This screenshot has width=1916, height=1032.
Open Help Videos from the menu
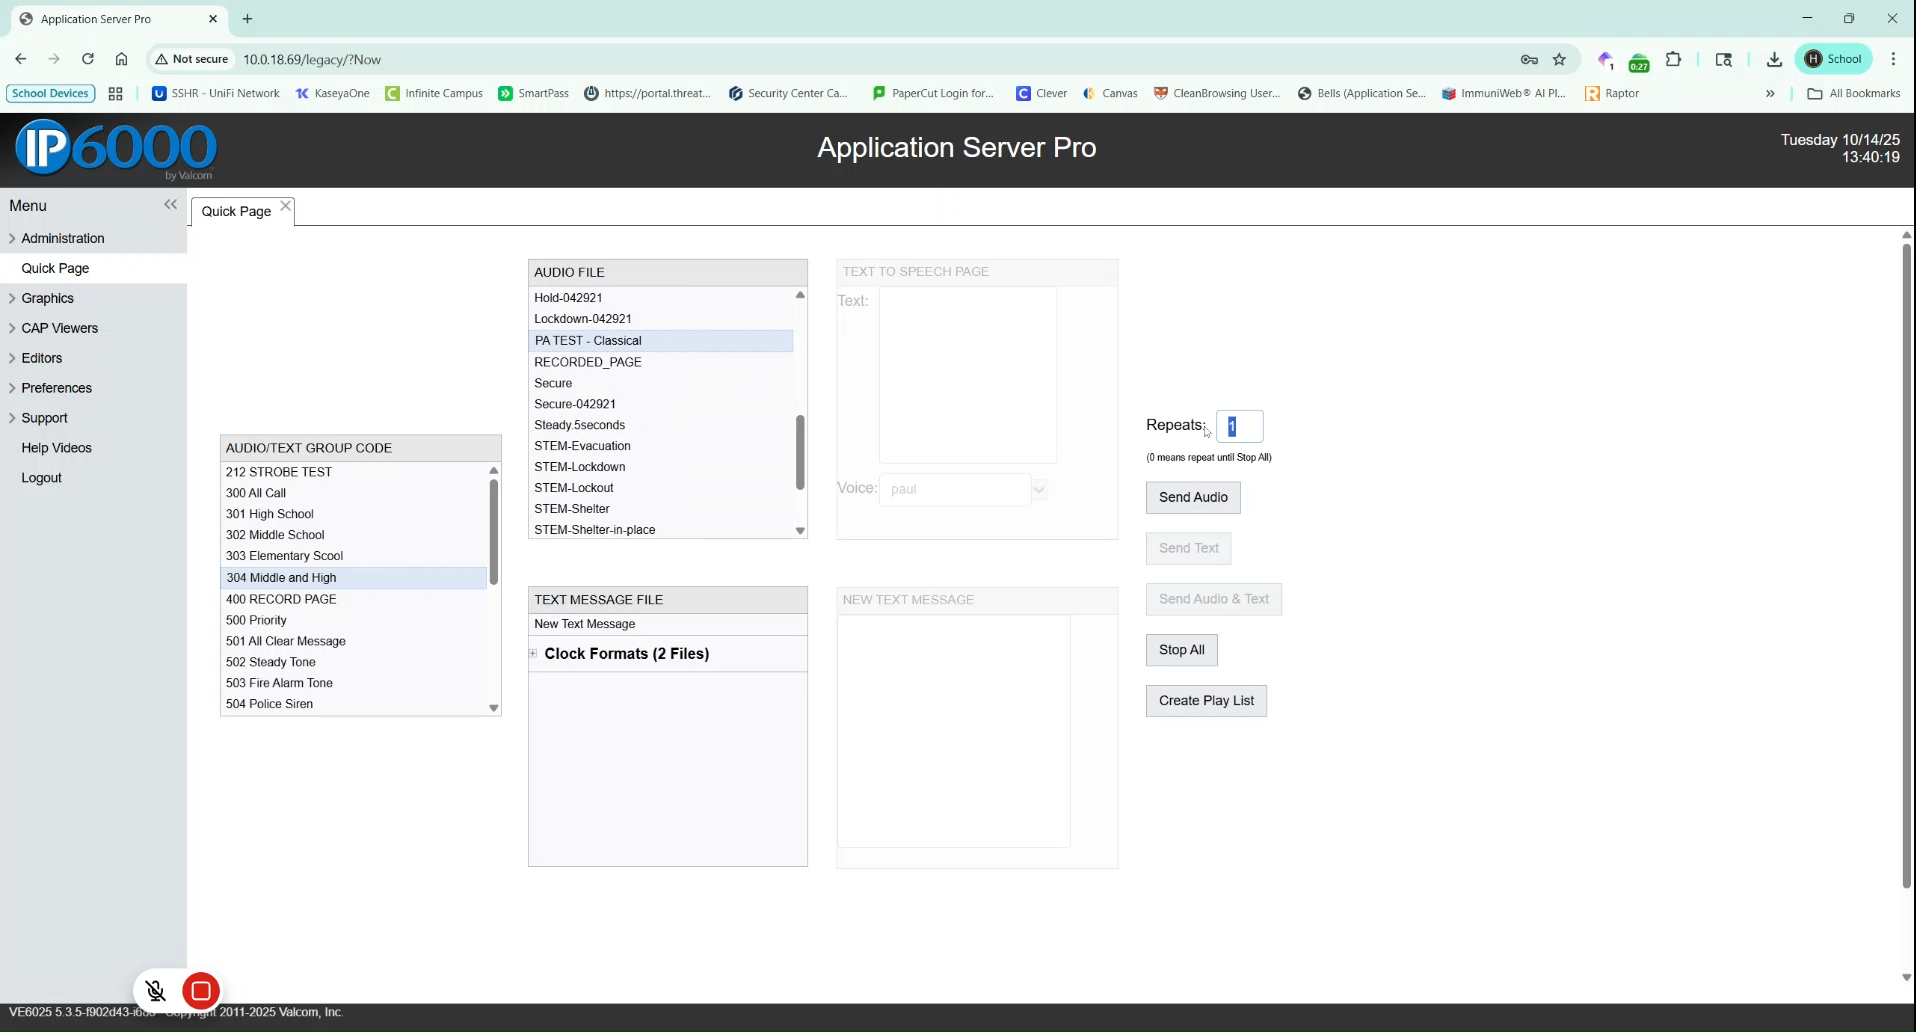[x=56, y=448]
